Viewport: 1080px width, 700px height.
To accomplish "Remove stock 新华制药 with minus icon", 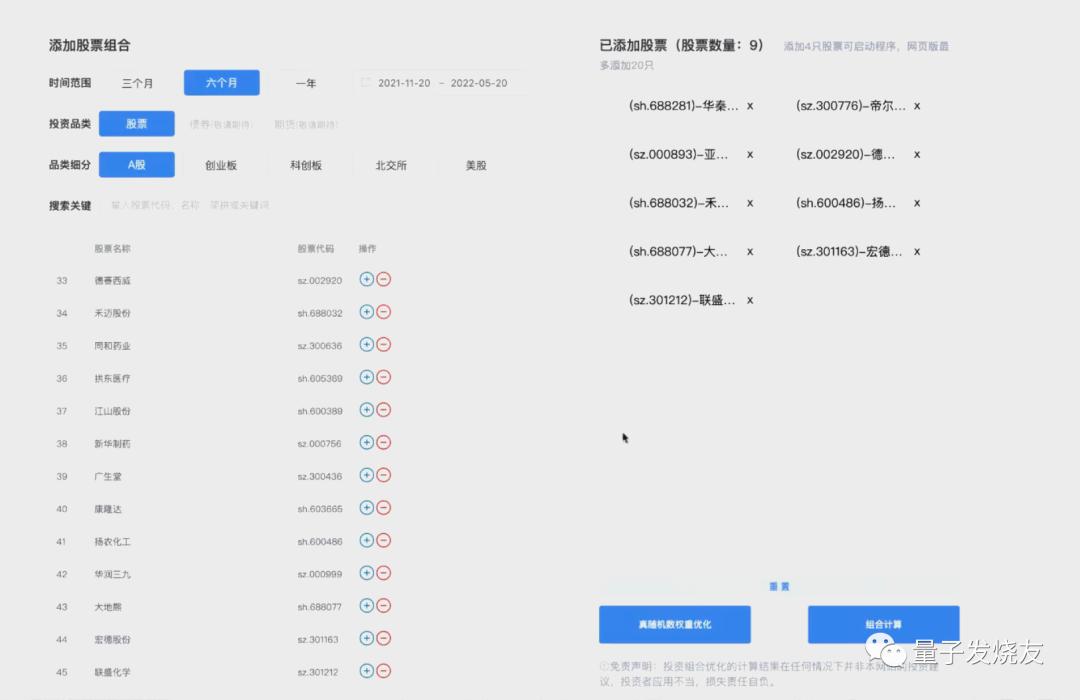I will point(384,442).
